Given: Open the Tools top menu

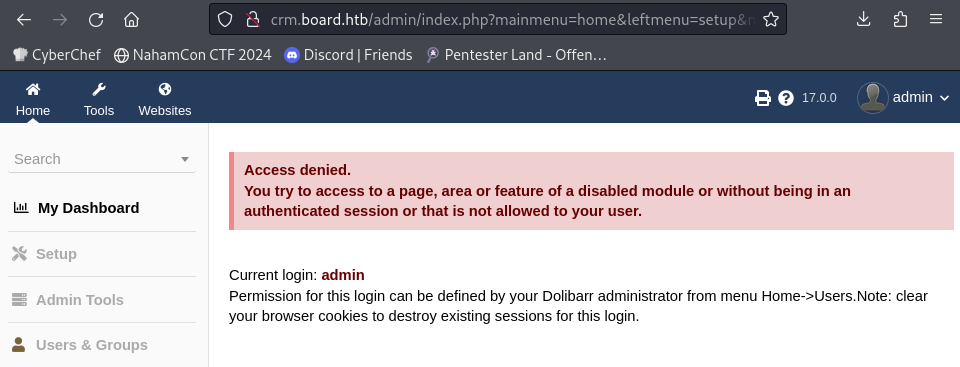Looking at the screenshot, I should (x=99, y=100).
